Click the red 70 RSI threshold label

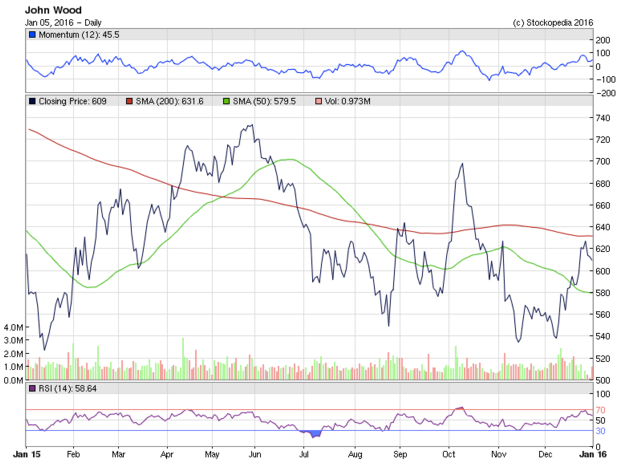pyautogui.click(x=600, y=410)
